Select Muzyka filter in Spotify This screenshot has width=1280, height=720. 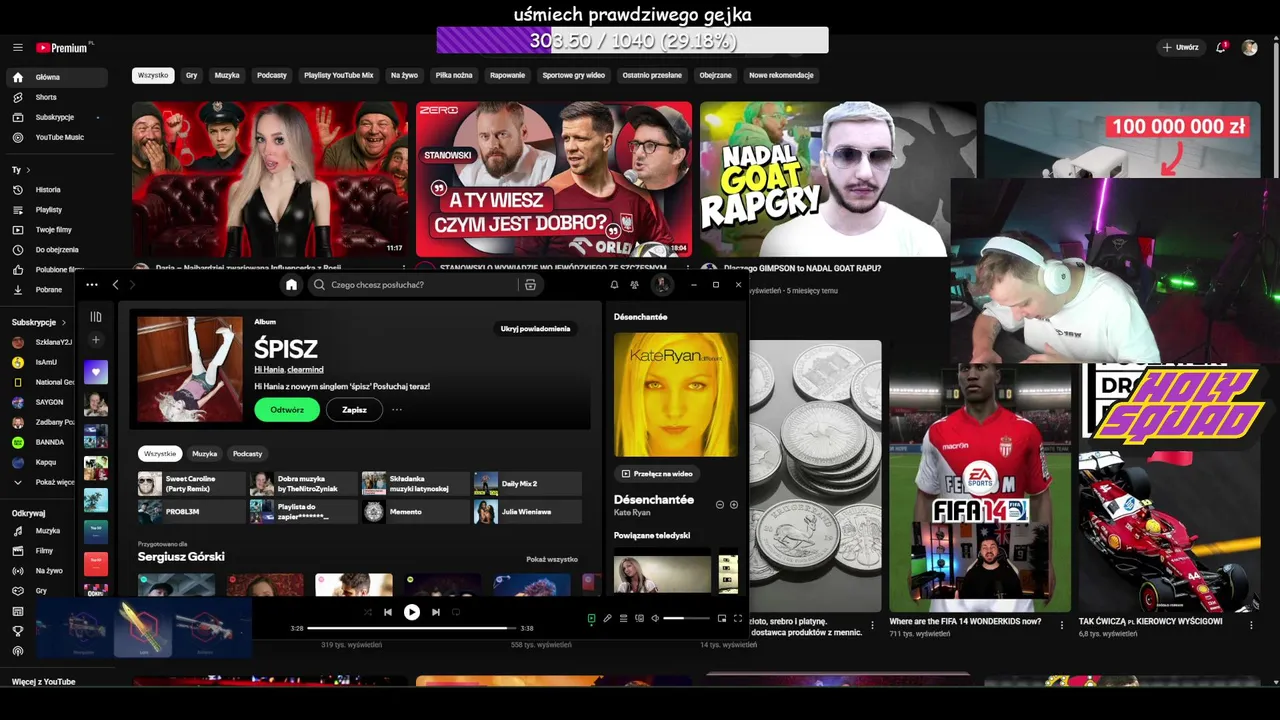205,454
